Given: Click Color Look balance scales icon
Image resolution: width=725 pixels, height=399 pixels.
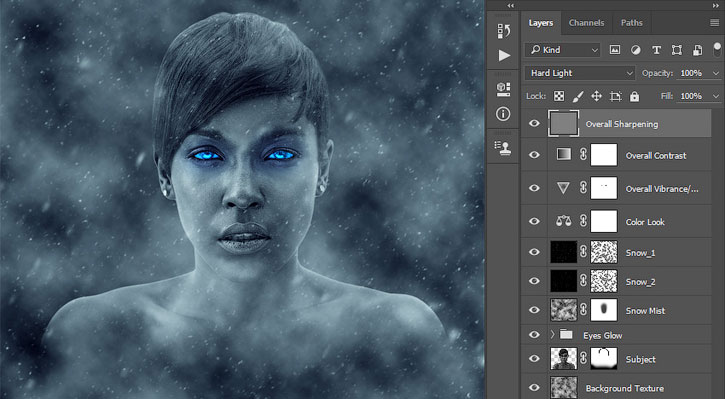Looking at the screenshot, I should pos(563,221).
